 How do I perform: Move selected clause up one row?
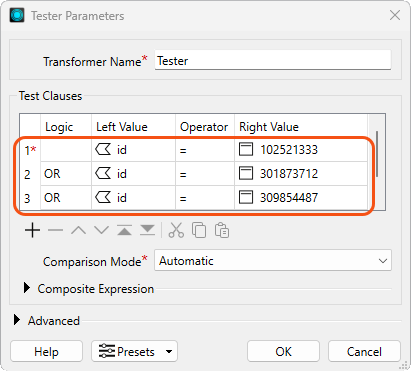[x=78, y=230]
